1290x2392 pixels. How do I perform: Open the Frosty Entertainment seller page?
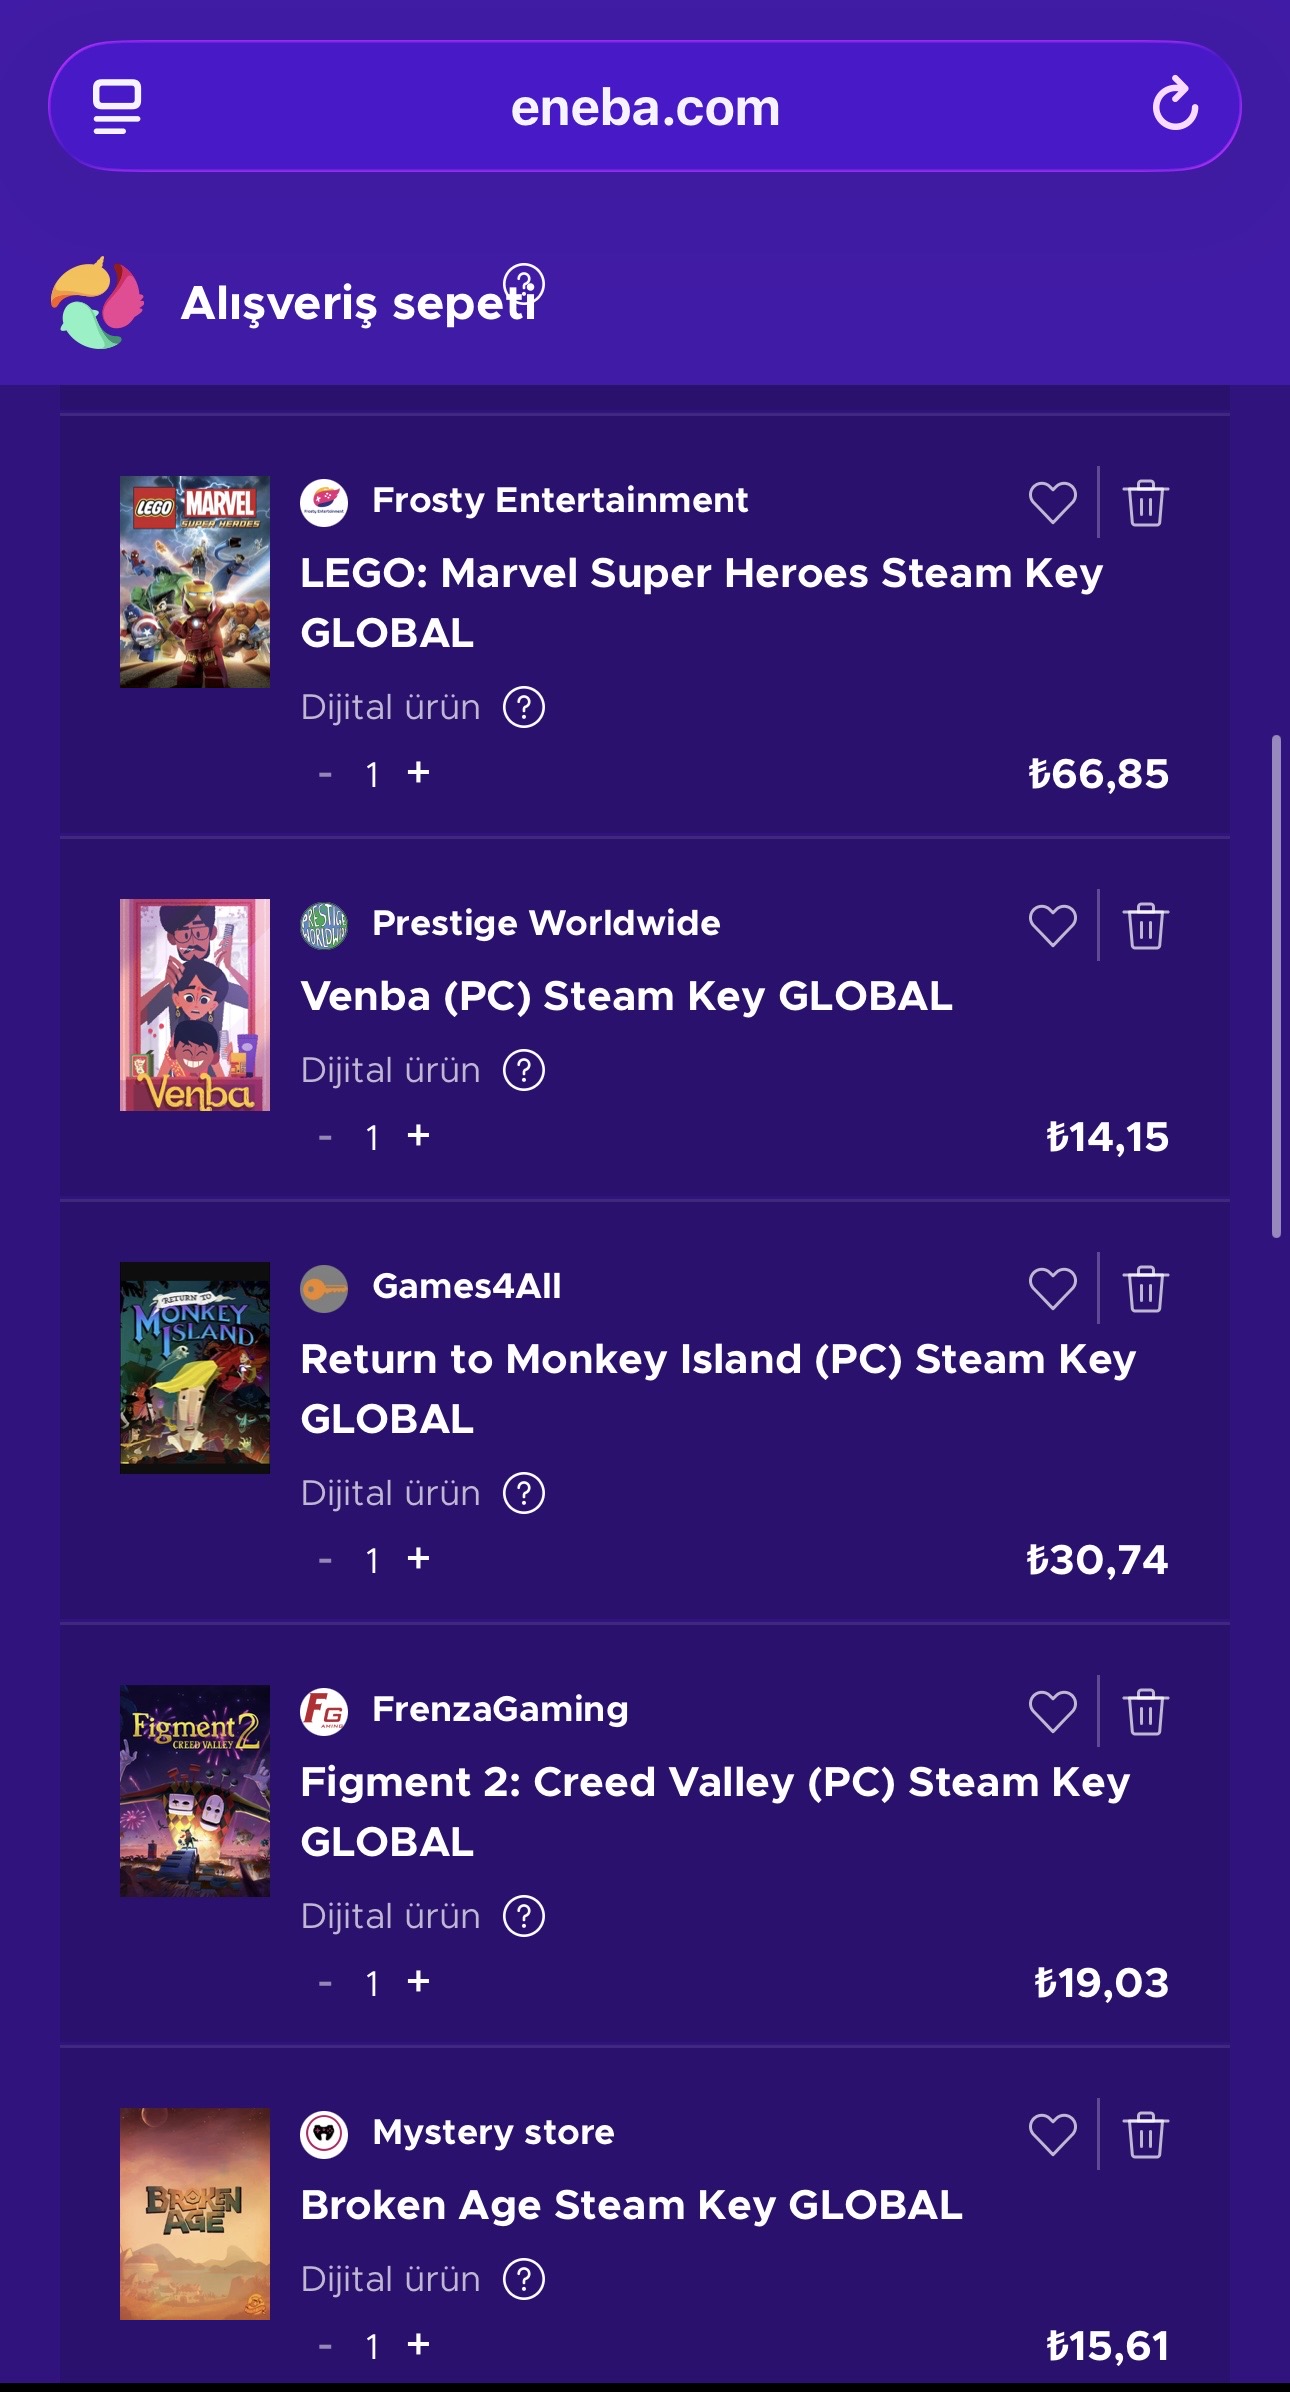coord(559,500)
